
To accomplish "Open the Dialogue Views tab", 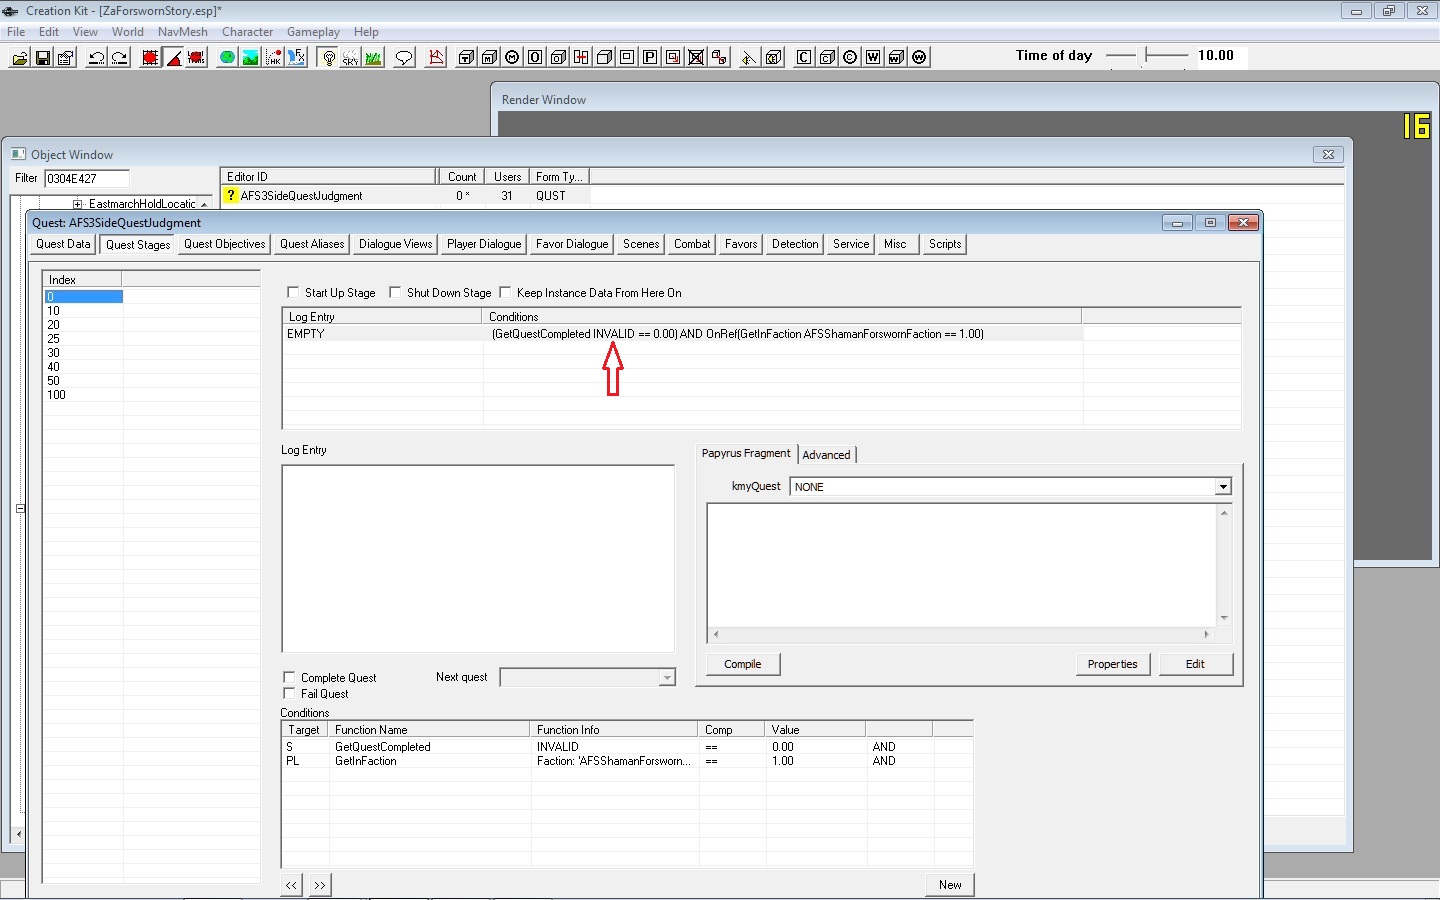I will pyautogui.click(x=396, y=244).
